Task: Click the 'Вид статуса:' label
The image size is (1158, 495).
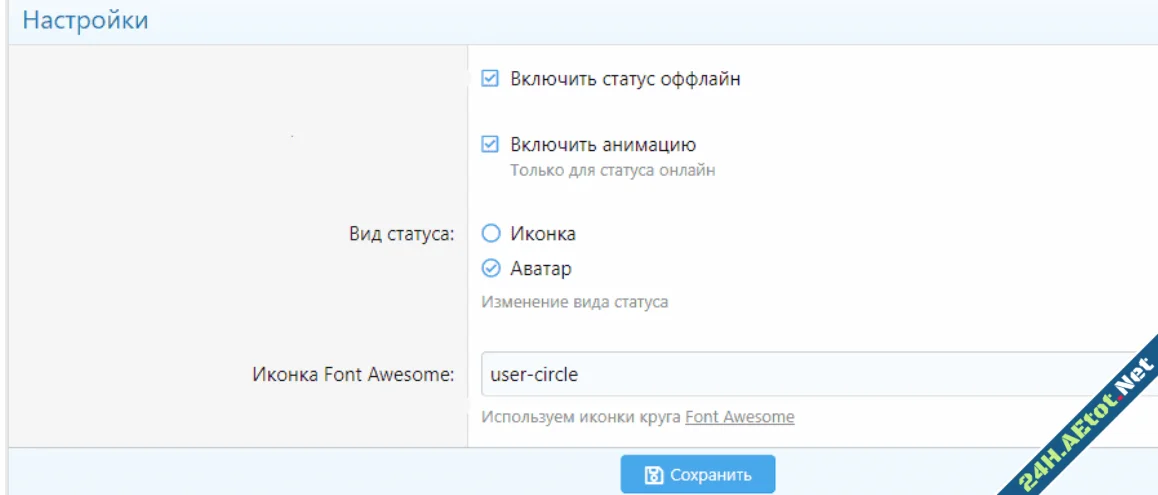Action: [x=402, y=234]
